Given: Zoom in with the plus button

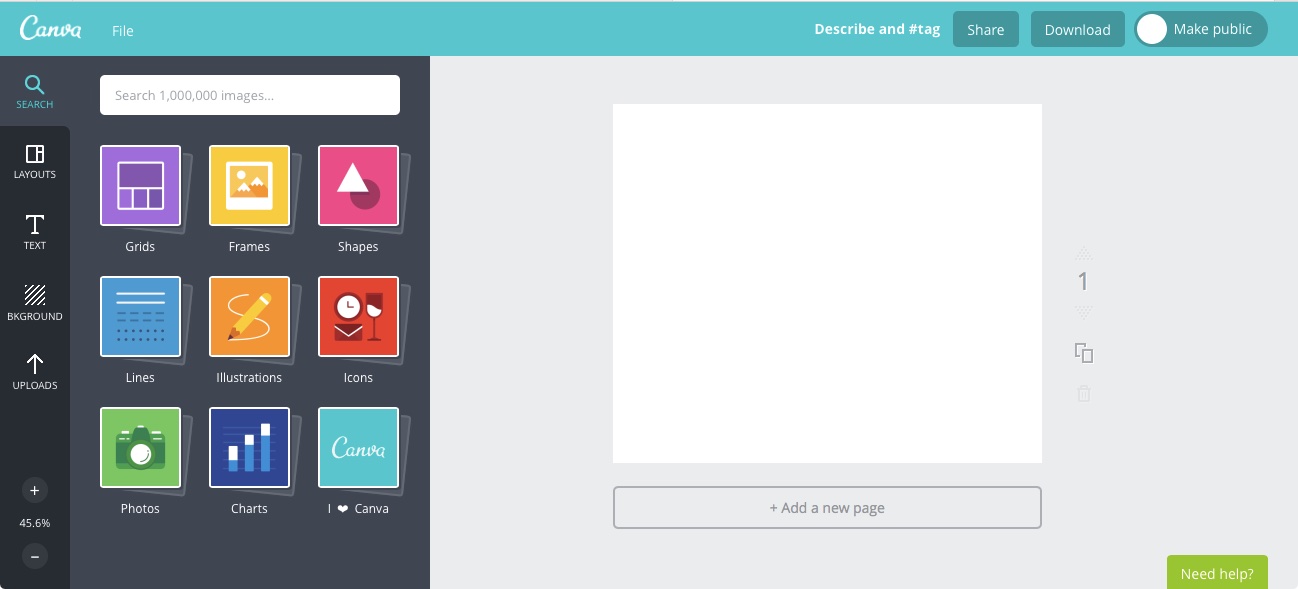Looking at the screenshot, I should pyautogui.click(x=35, y=491).
